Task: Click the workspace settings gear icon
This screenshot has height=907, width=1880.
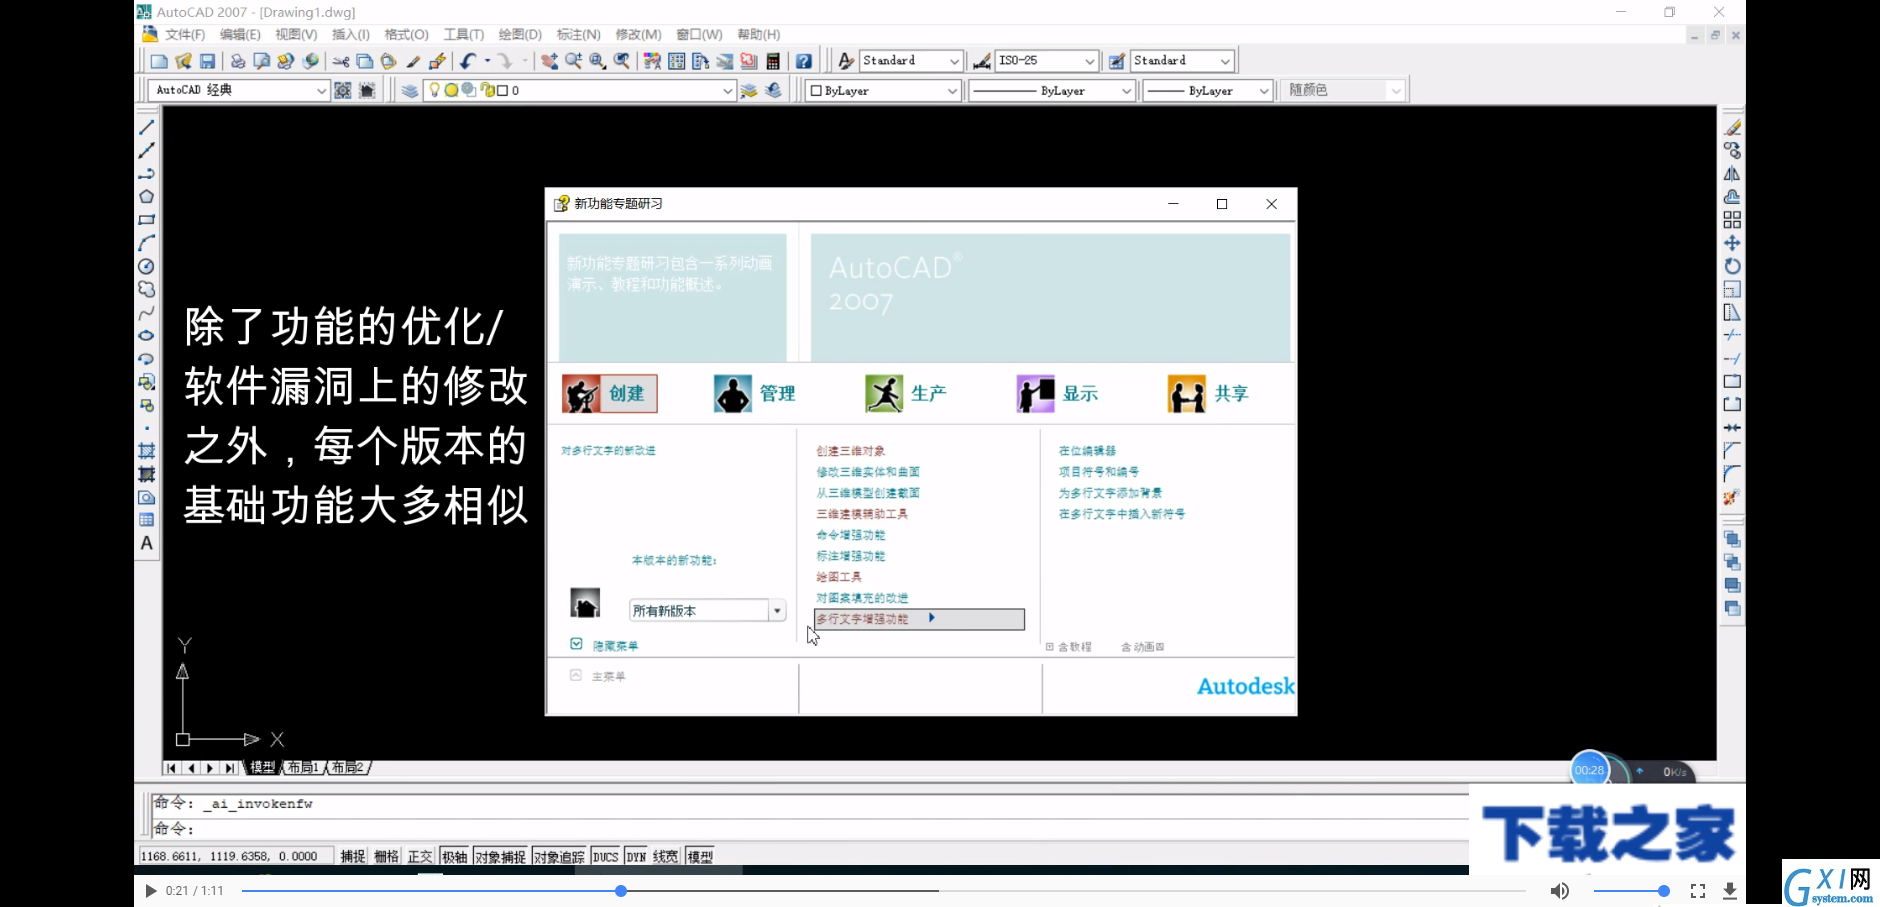Action: 343,90
